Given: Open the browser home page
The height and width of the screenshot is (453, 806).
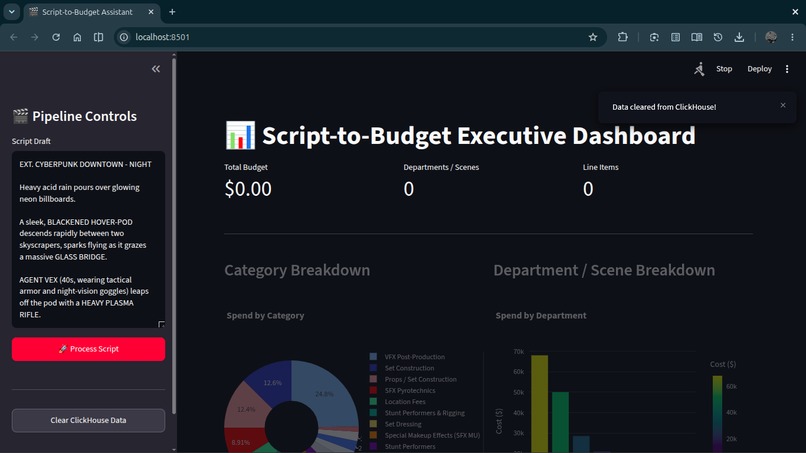Looking at the screenshot, I should click(77, 37).
